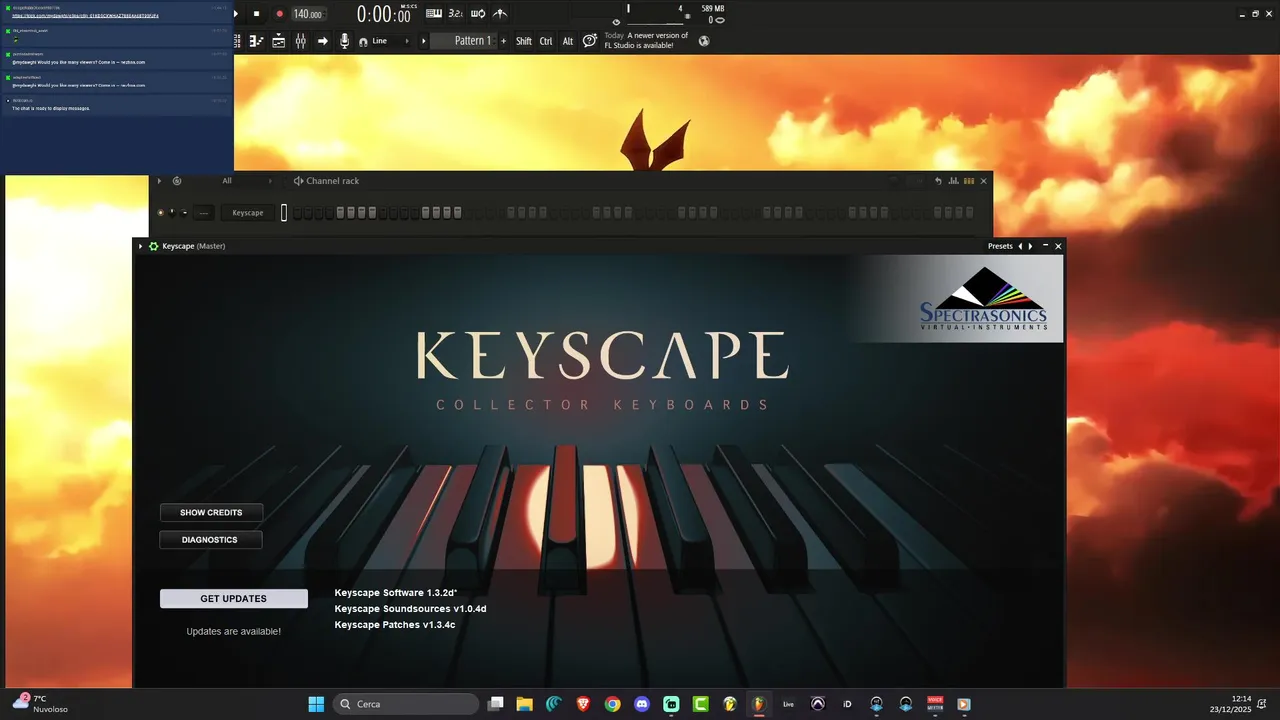
Task: Click Keyscape Software 1.3.2d version text
Action: click(x=396, y=593)
